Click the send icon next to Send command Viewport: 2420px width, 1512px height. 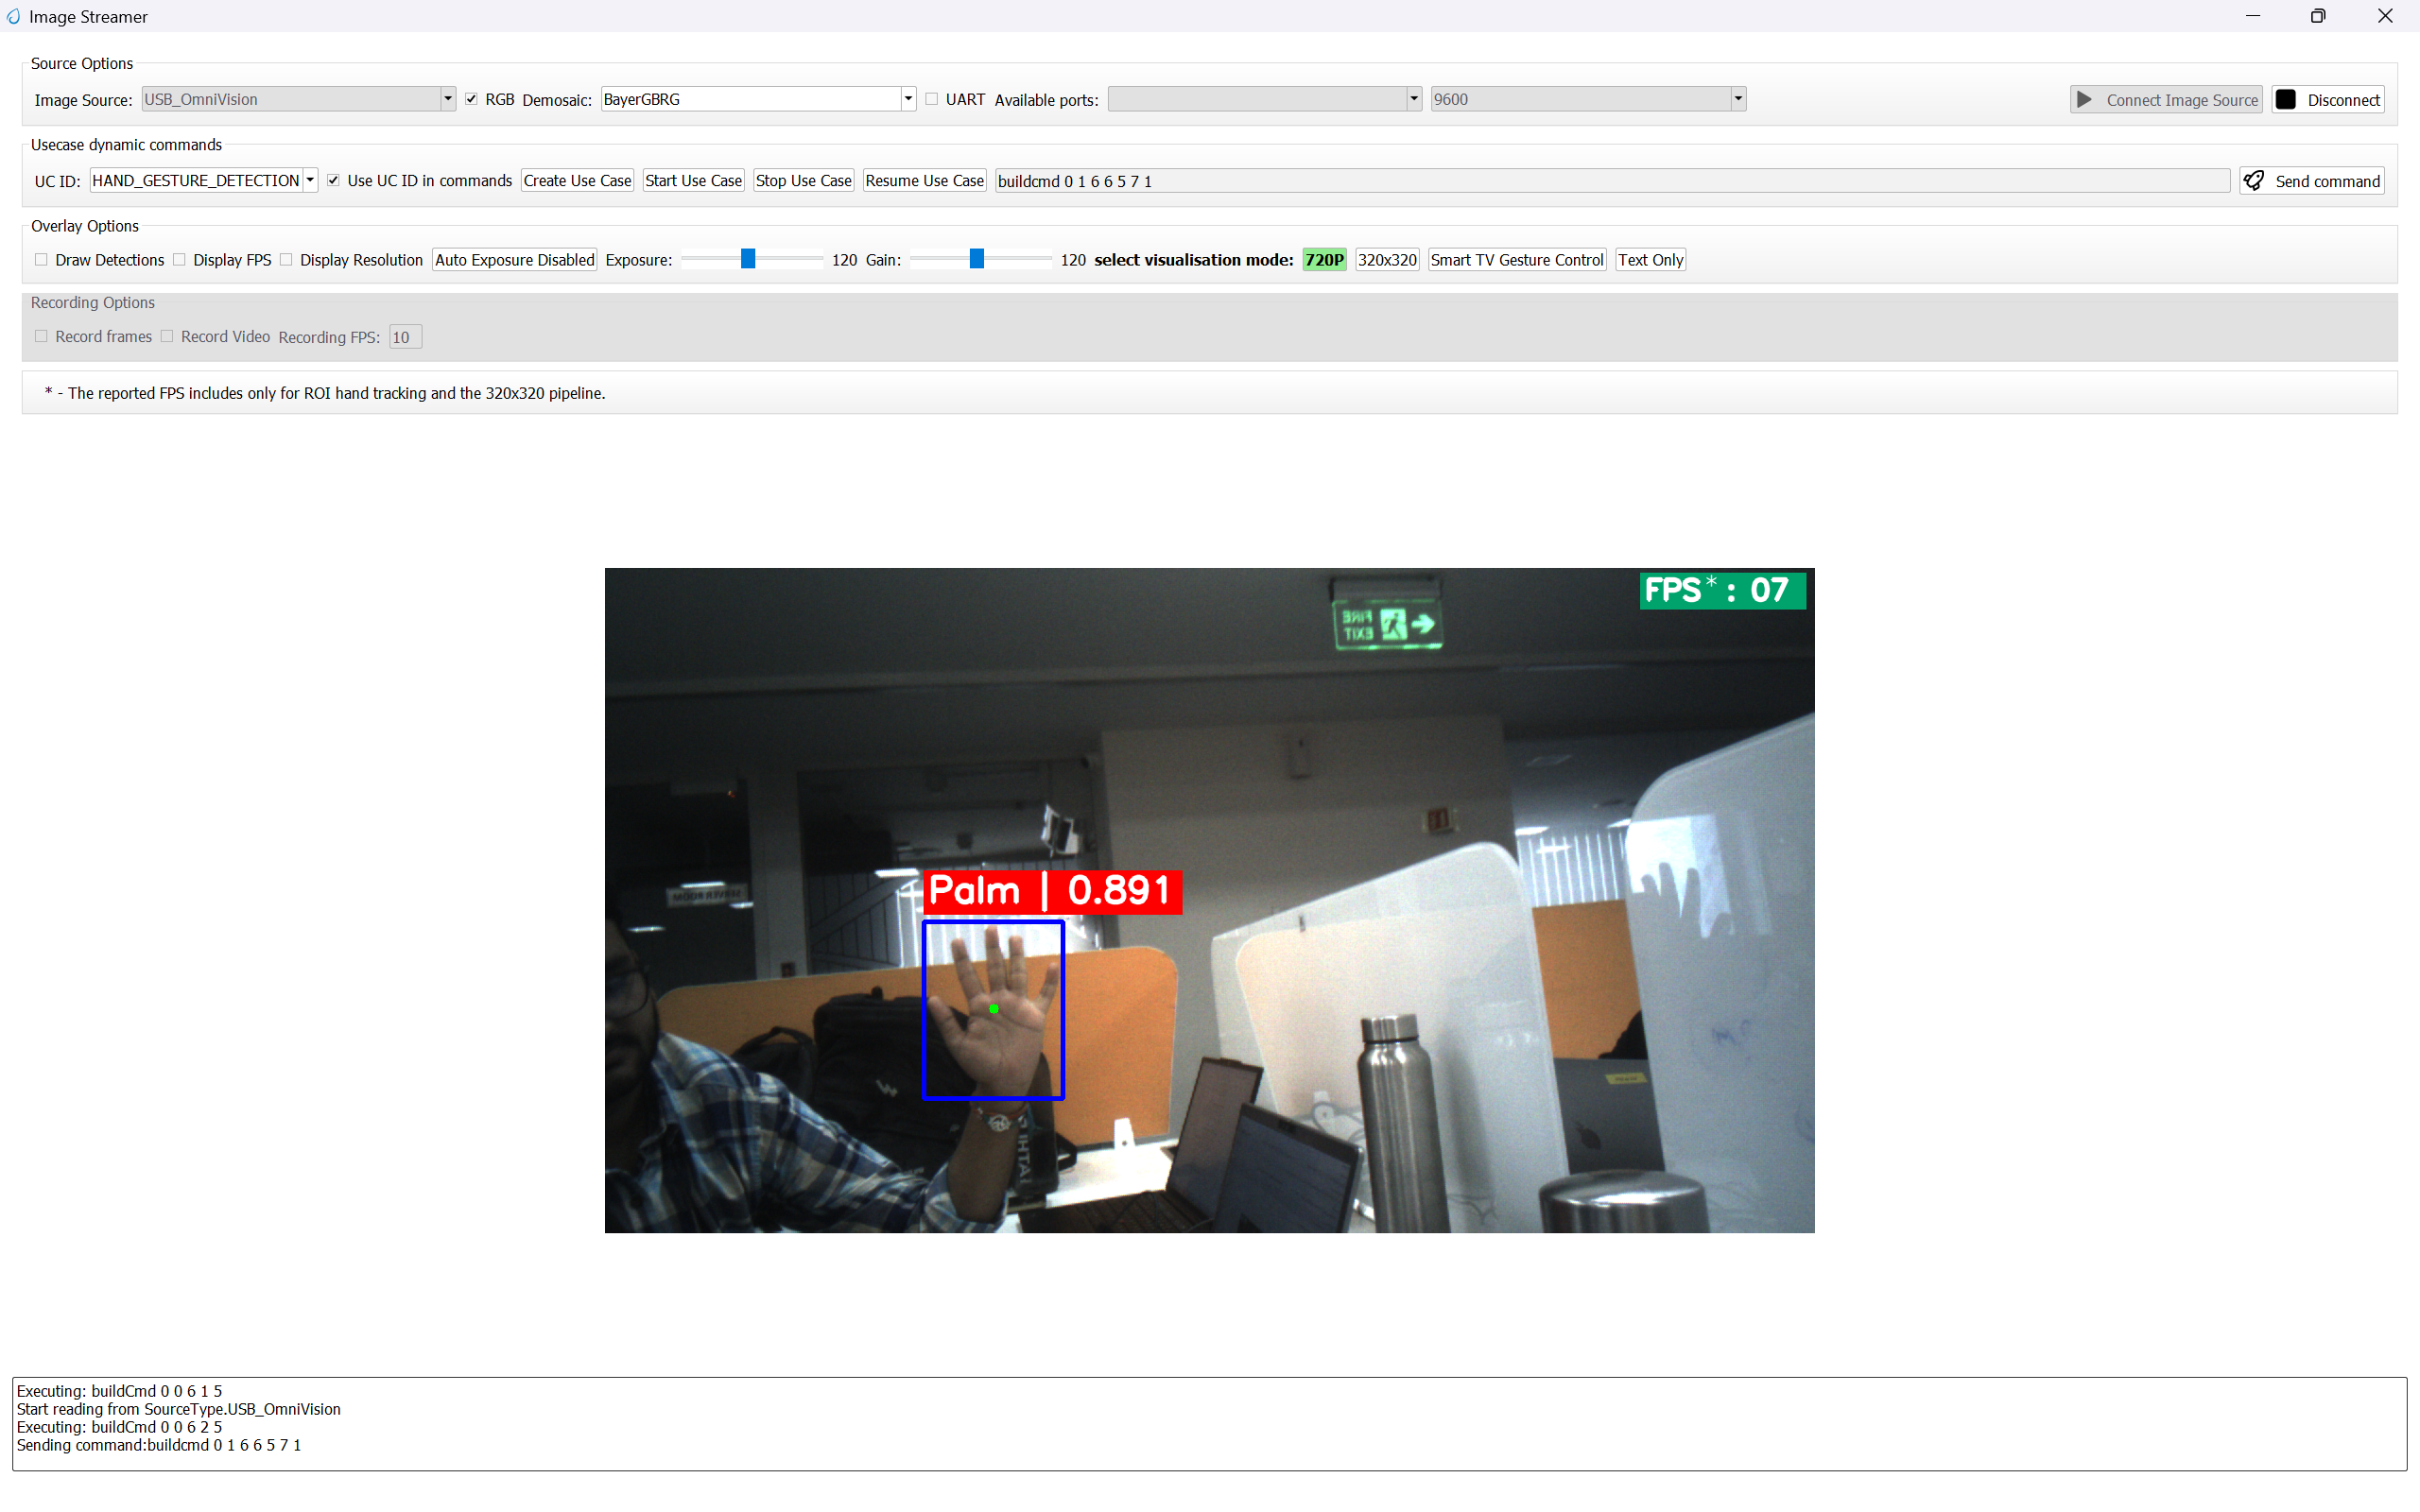click(2255, 180)
